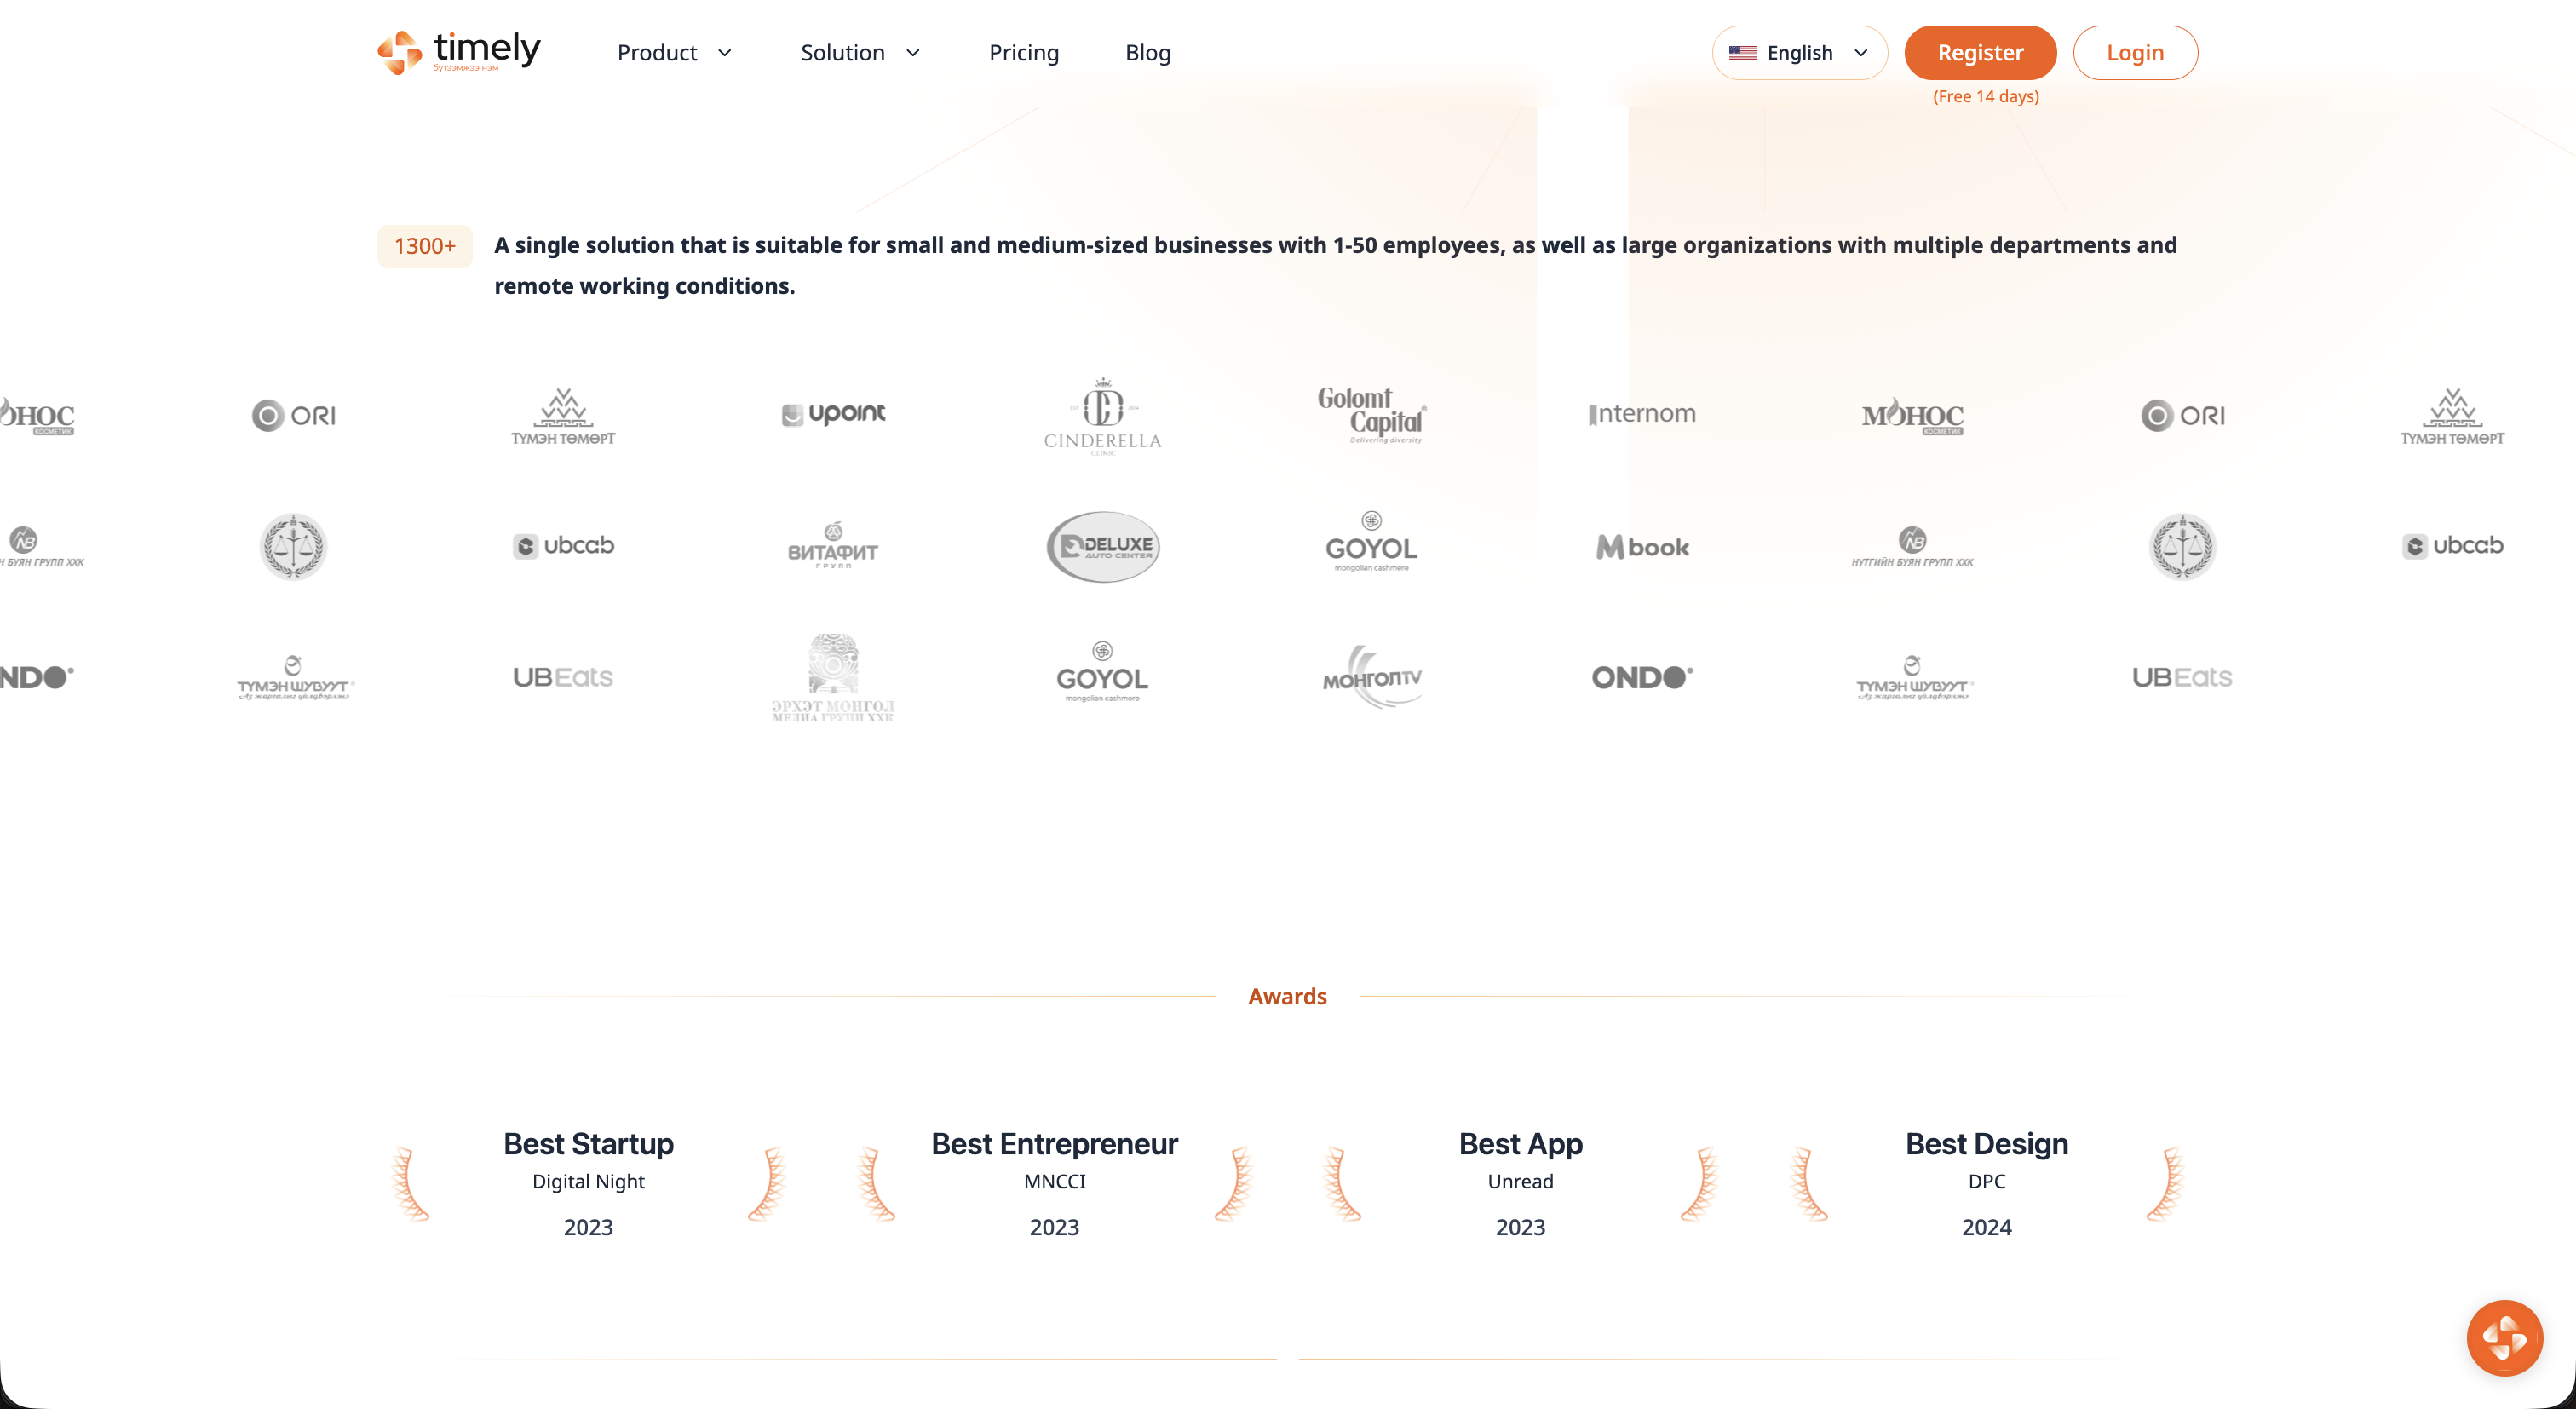The image size is (2576, 1409).
Task: Click the Upoint company logo
Action: tap(833, 414)
